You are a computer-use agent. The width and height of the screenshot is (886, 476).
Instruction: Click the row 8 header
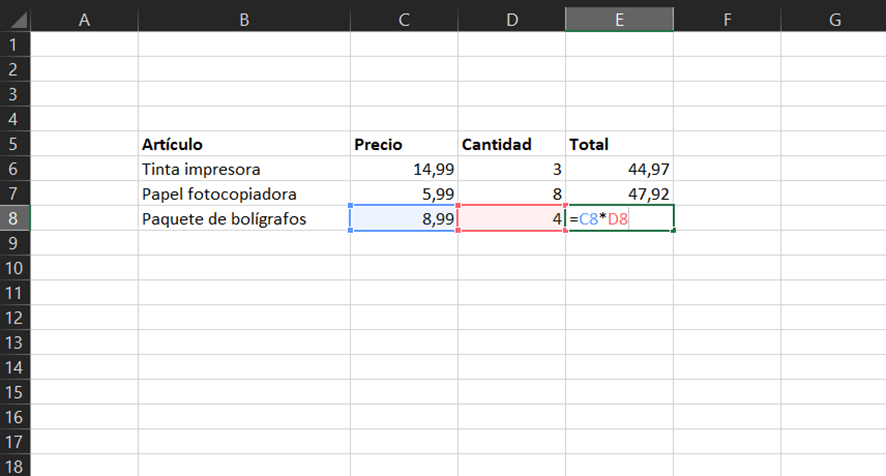click(x=15, y=218)
